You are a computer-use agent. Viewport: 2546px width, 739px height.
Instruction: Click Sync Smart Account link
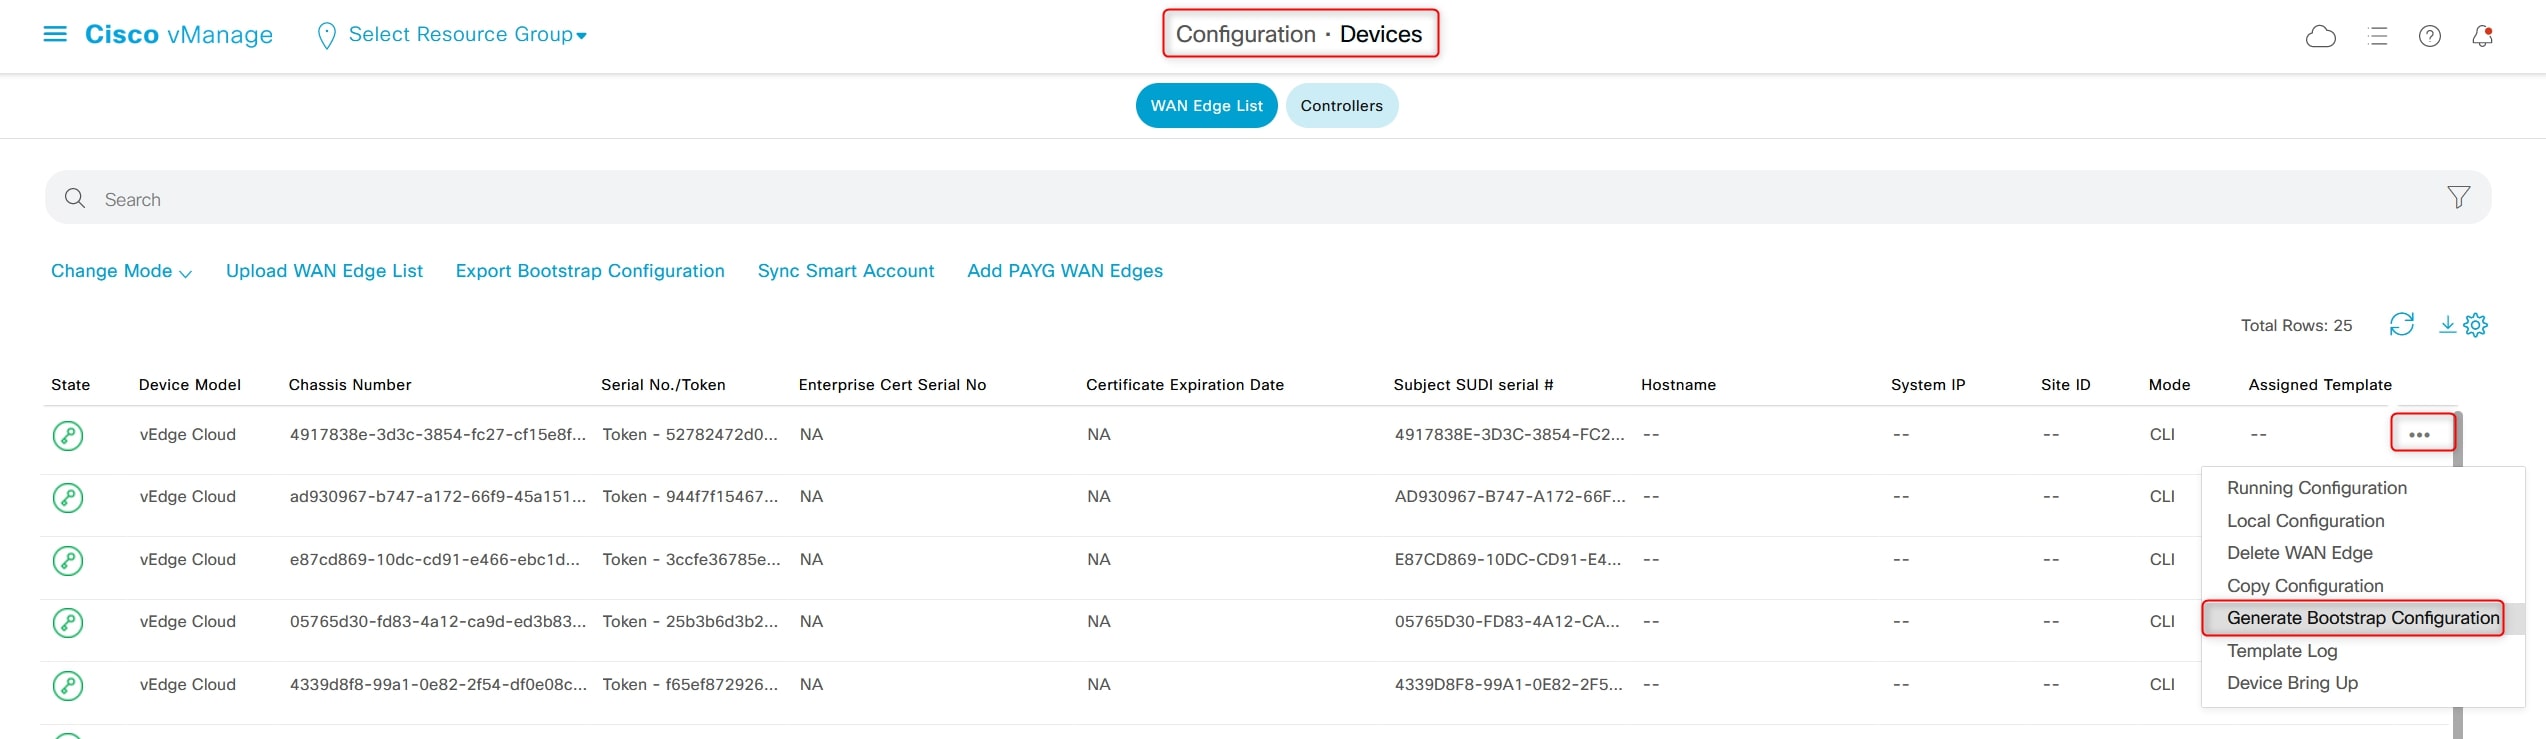[x=846, y=271]
